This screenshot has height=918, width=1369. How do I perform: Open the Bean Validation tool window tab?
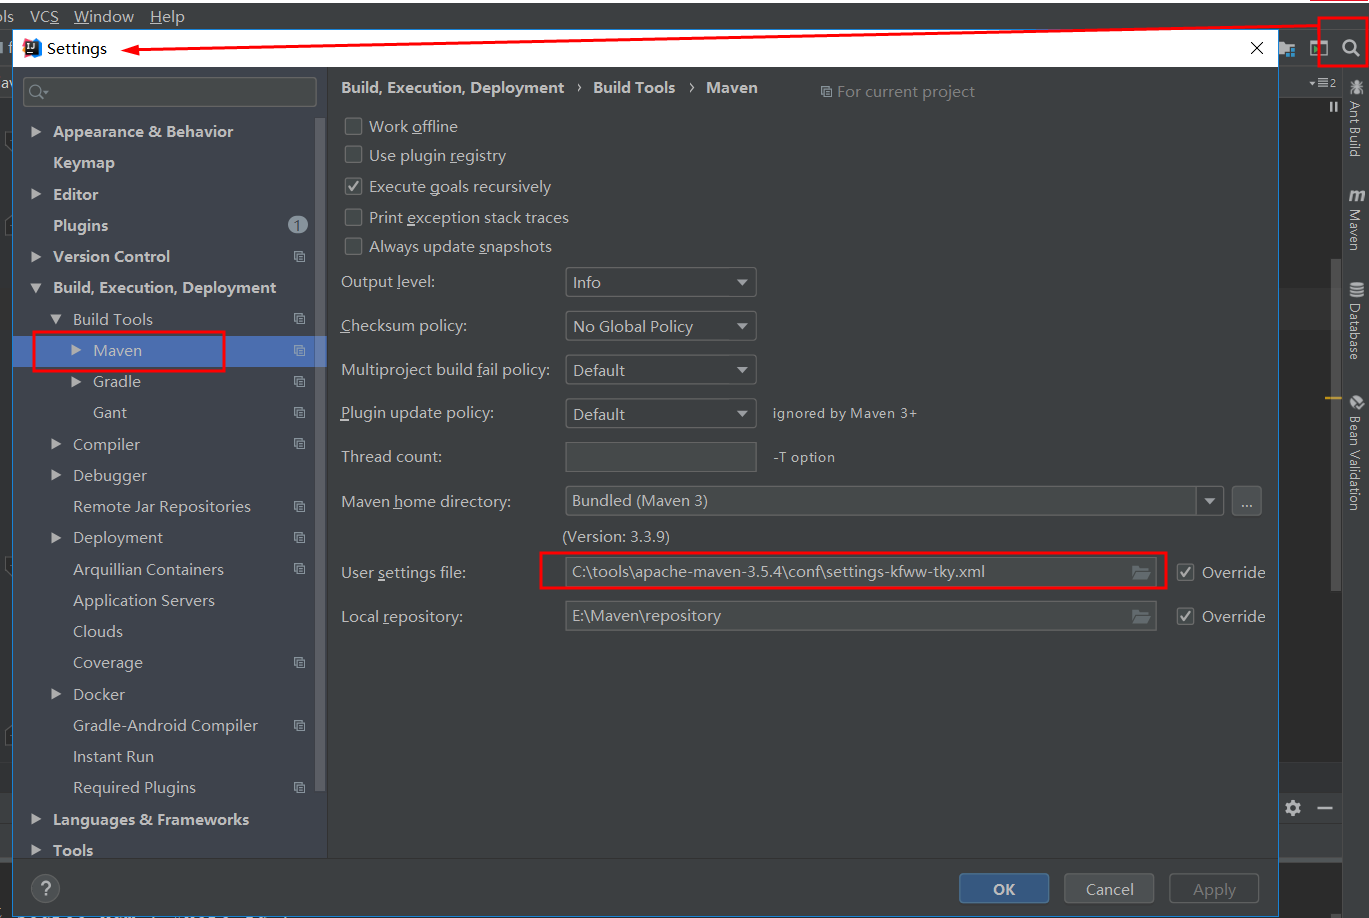pyautogui.click(x=1355, y=452)
